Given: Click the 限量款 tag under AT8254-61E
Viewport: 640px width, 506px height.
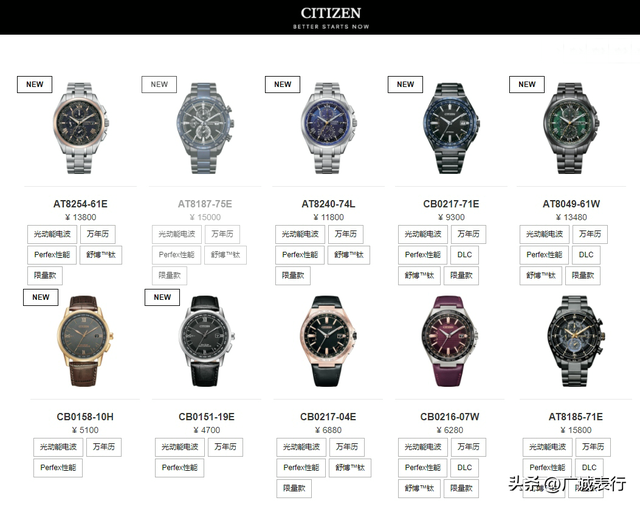Looking at the screenshot, I should click(45, 276).
